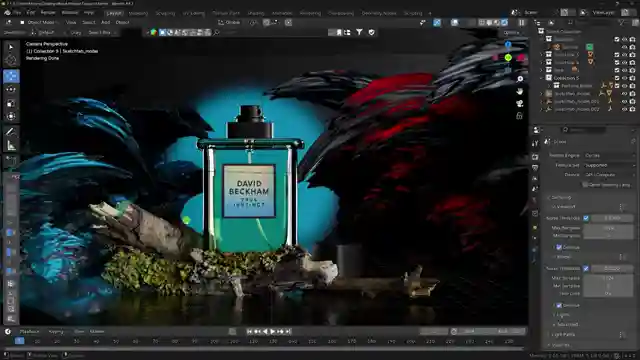Open the timeline Playback menu
Screen dimensions: 640x360
[x=29, y=331]
